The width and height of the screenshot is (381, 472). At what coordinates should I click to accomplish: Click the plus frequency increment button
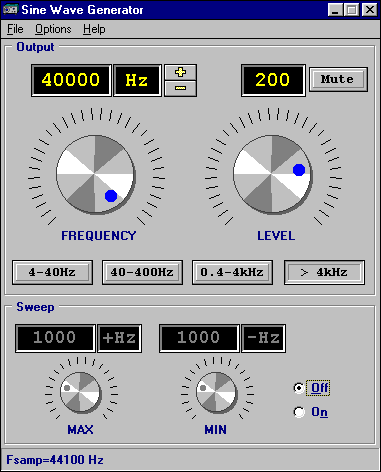(181, 72)
